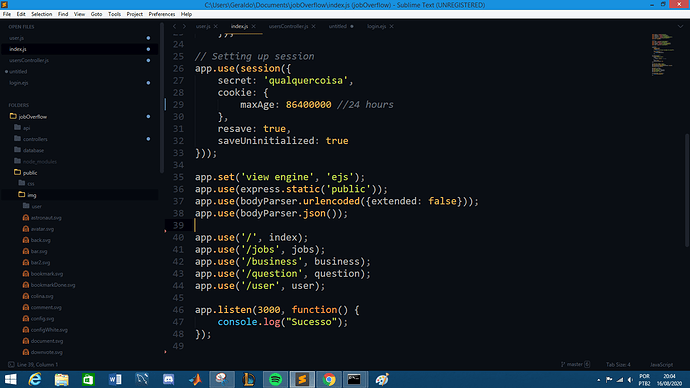Open avatar.svg file icon
690x388 pixels.
26,229
